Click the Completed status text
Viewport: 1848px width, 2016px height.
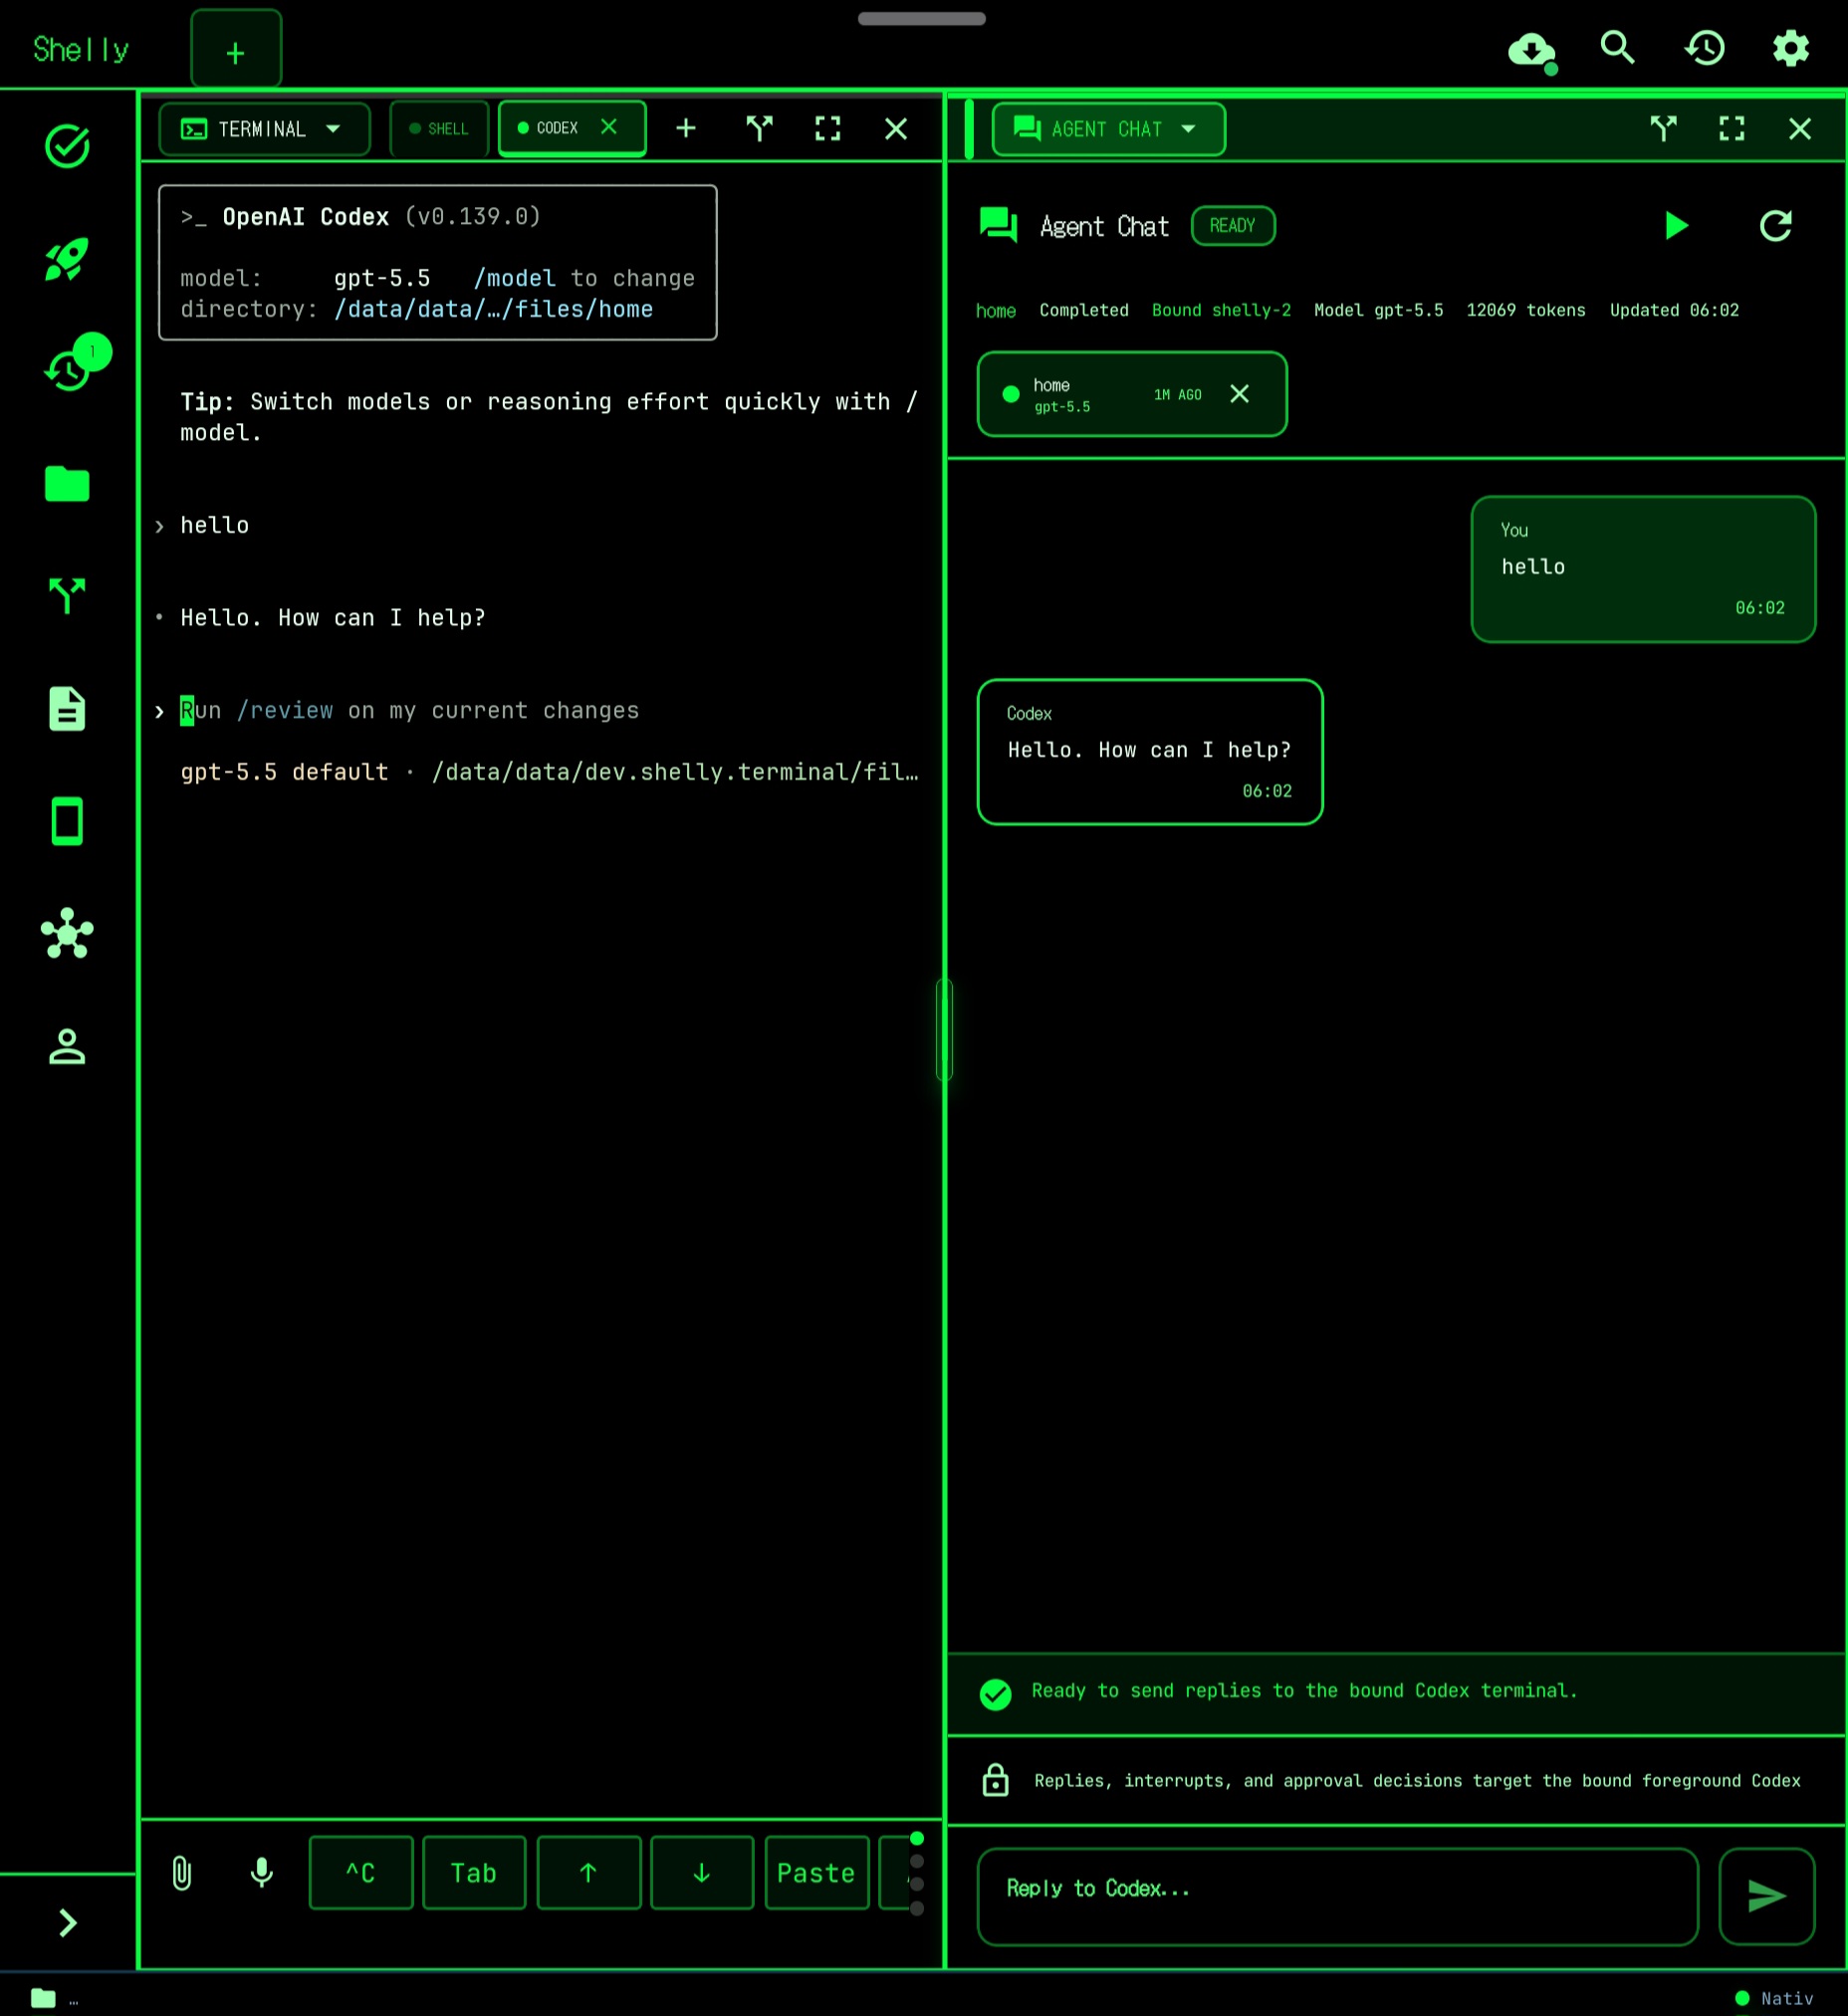pos(1084,310)
